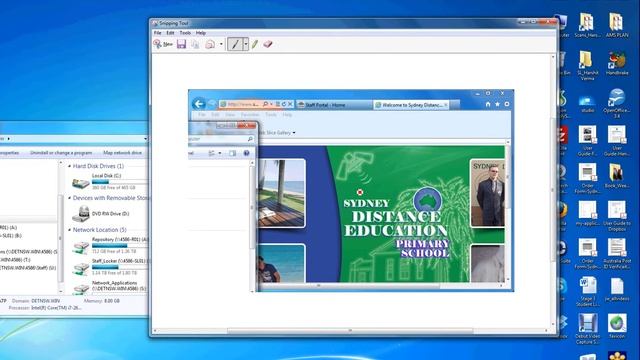Open the Tools menu in Snipping Tool
This screenshot has width=640, height=360.
point(185,33)
